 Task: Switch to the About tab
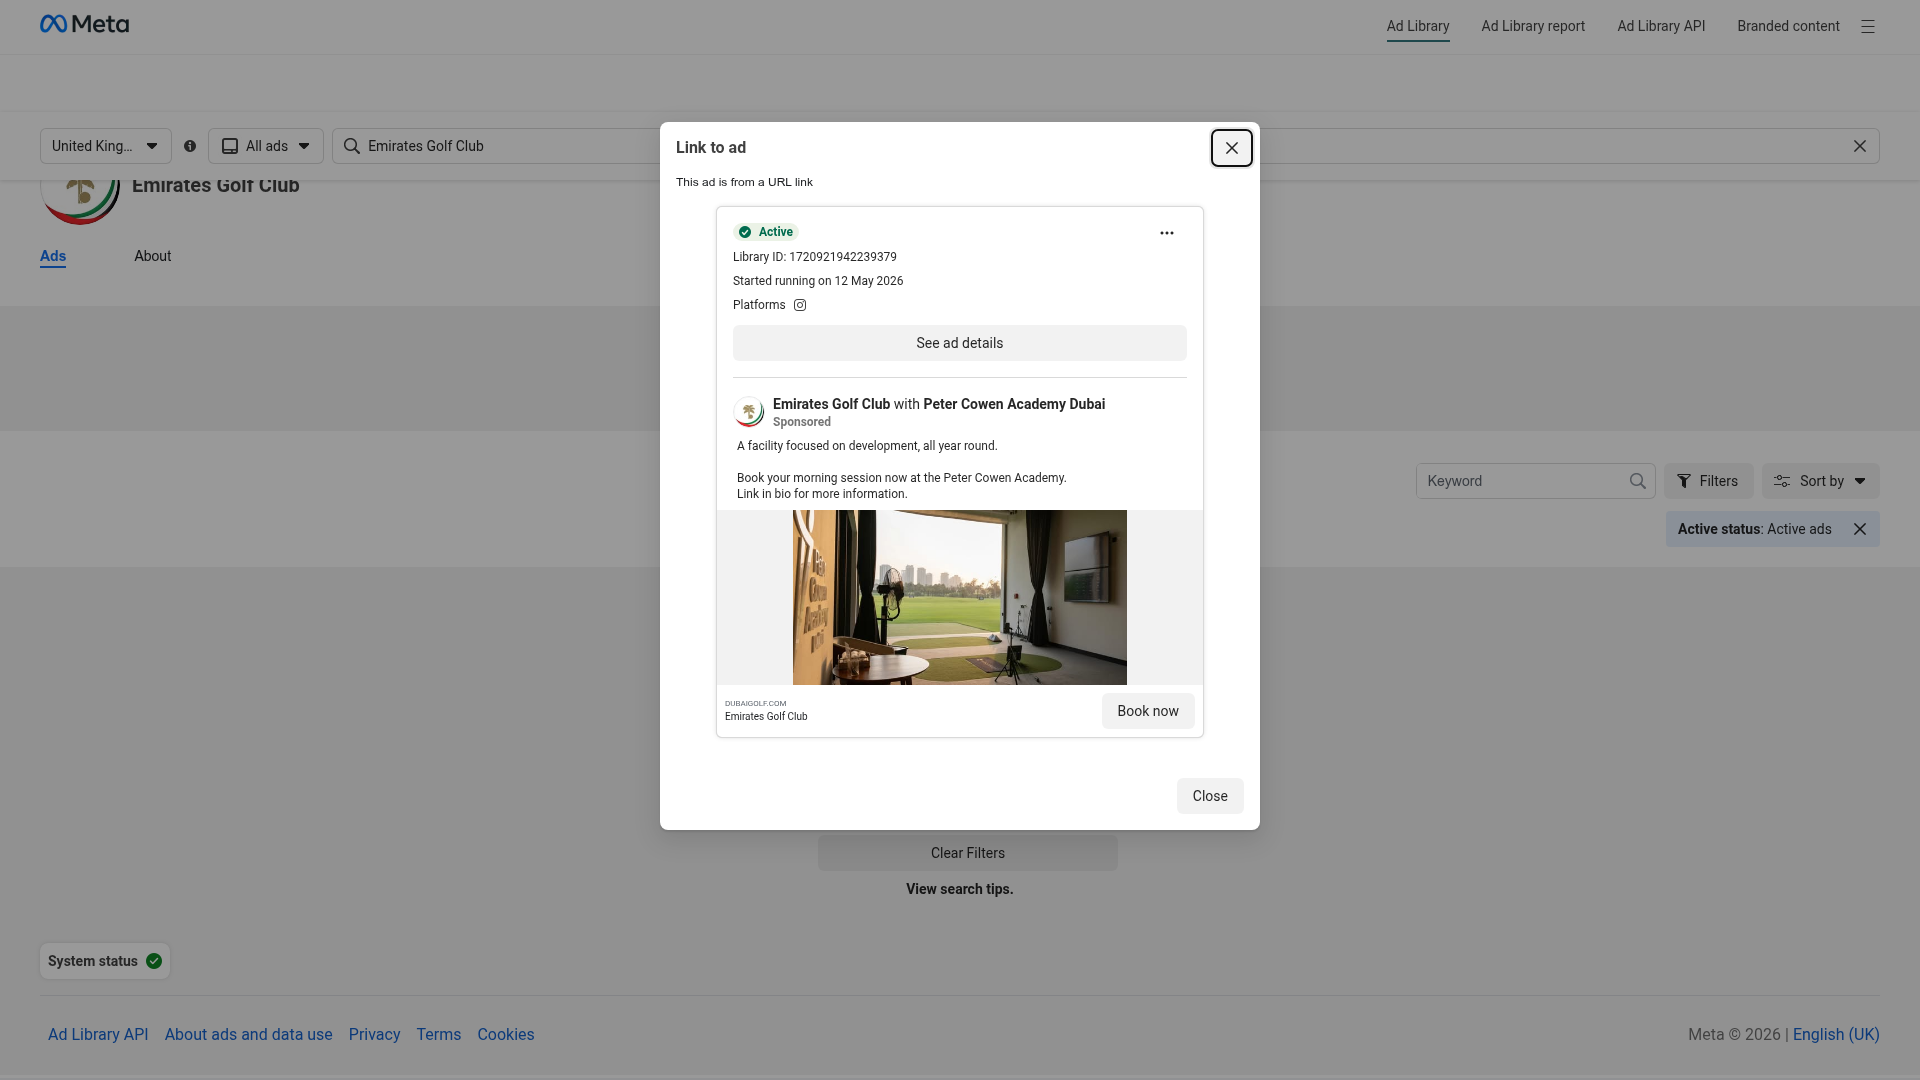(153, 256)
